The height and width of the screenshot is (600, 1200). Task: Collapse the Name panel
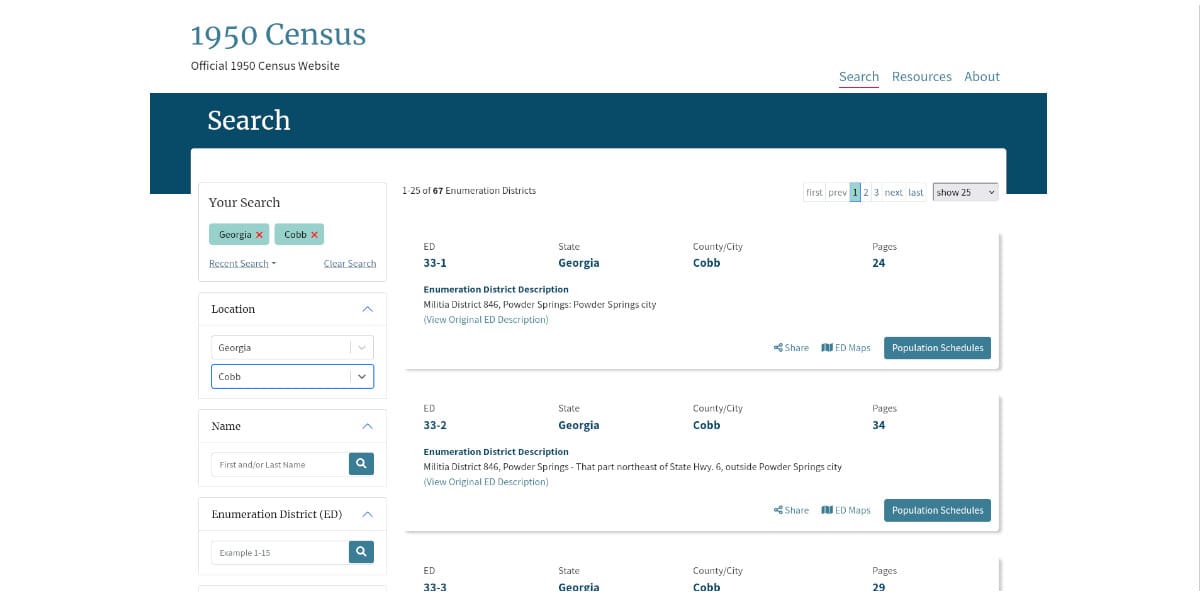pos(367,426)
